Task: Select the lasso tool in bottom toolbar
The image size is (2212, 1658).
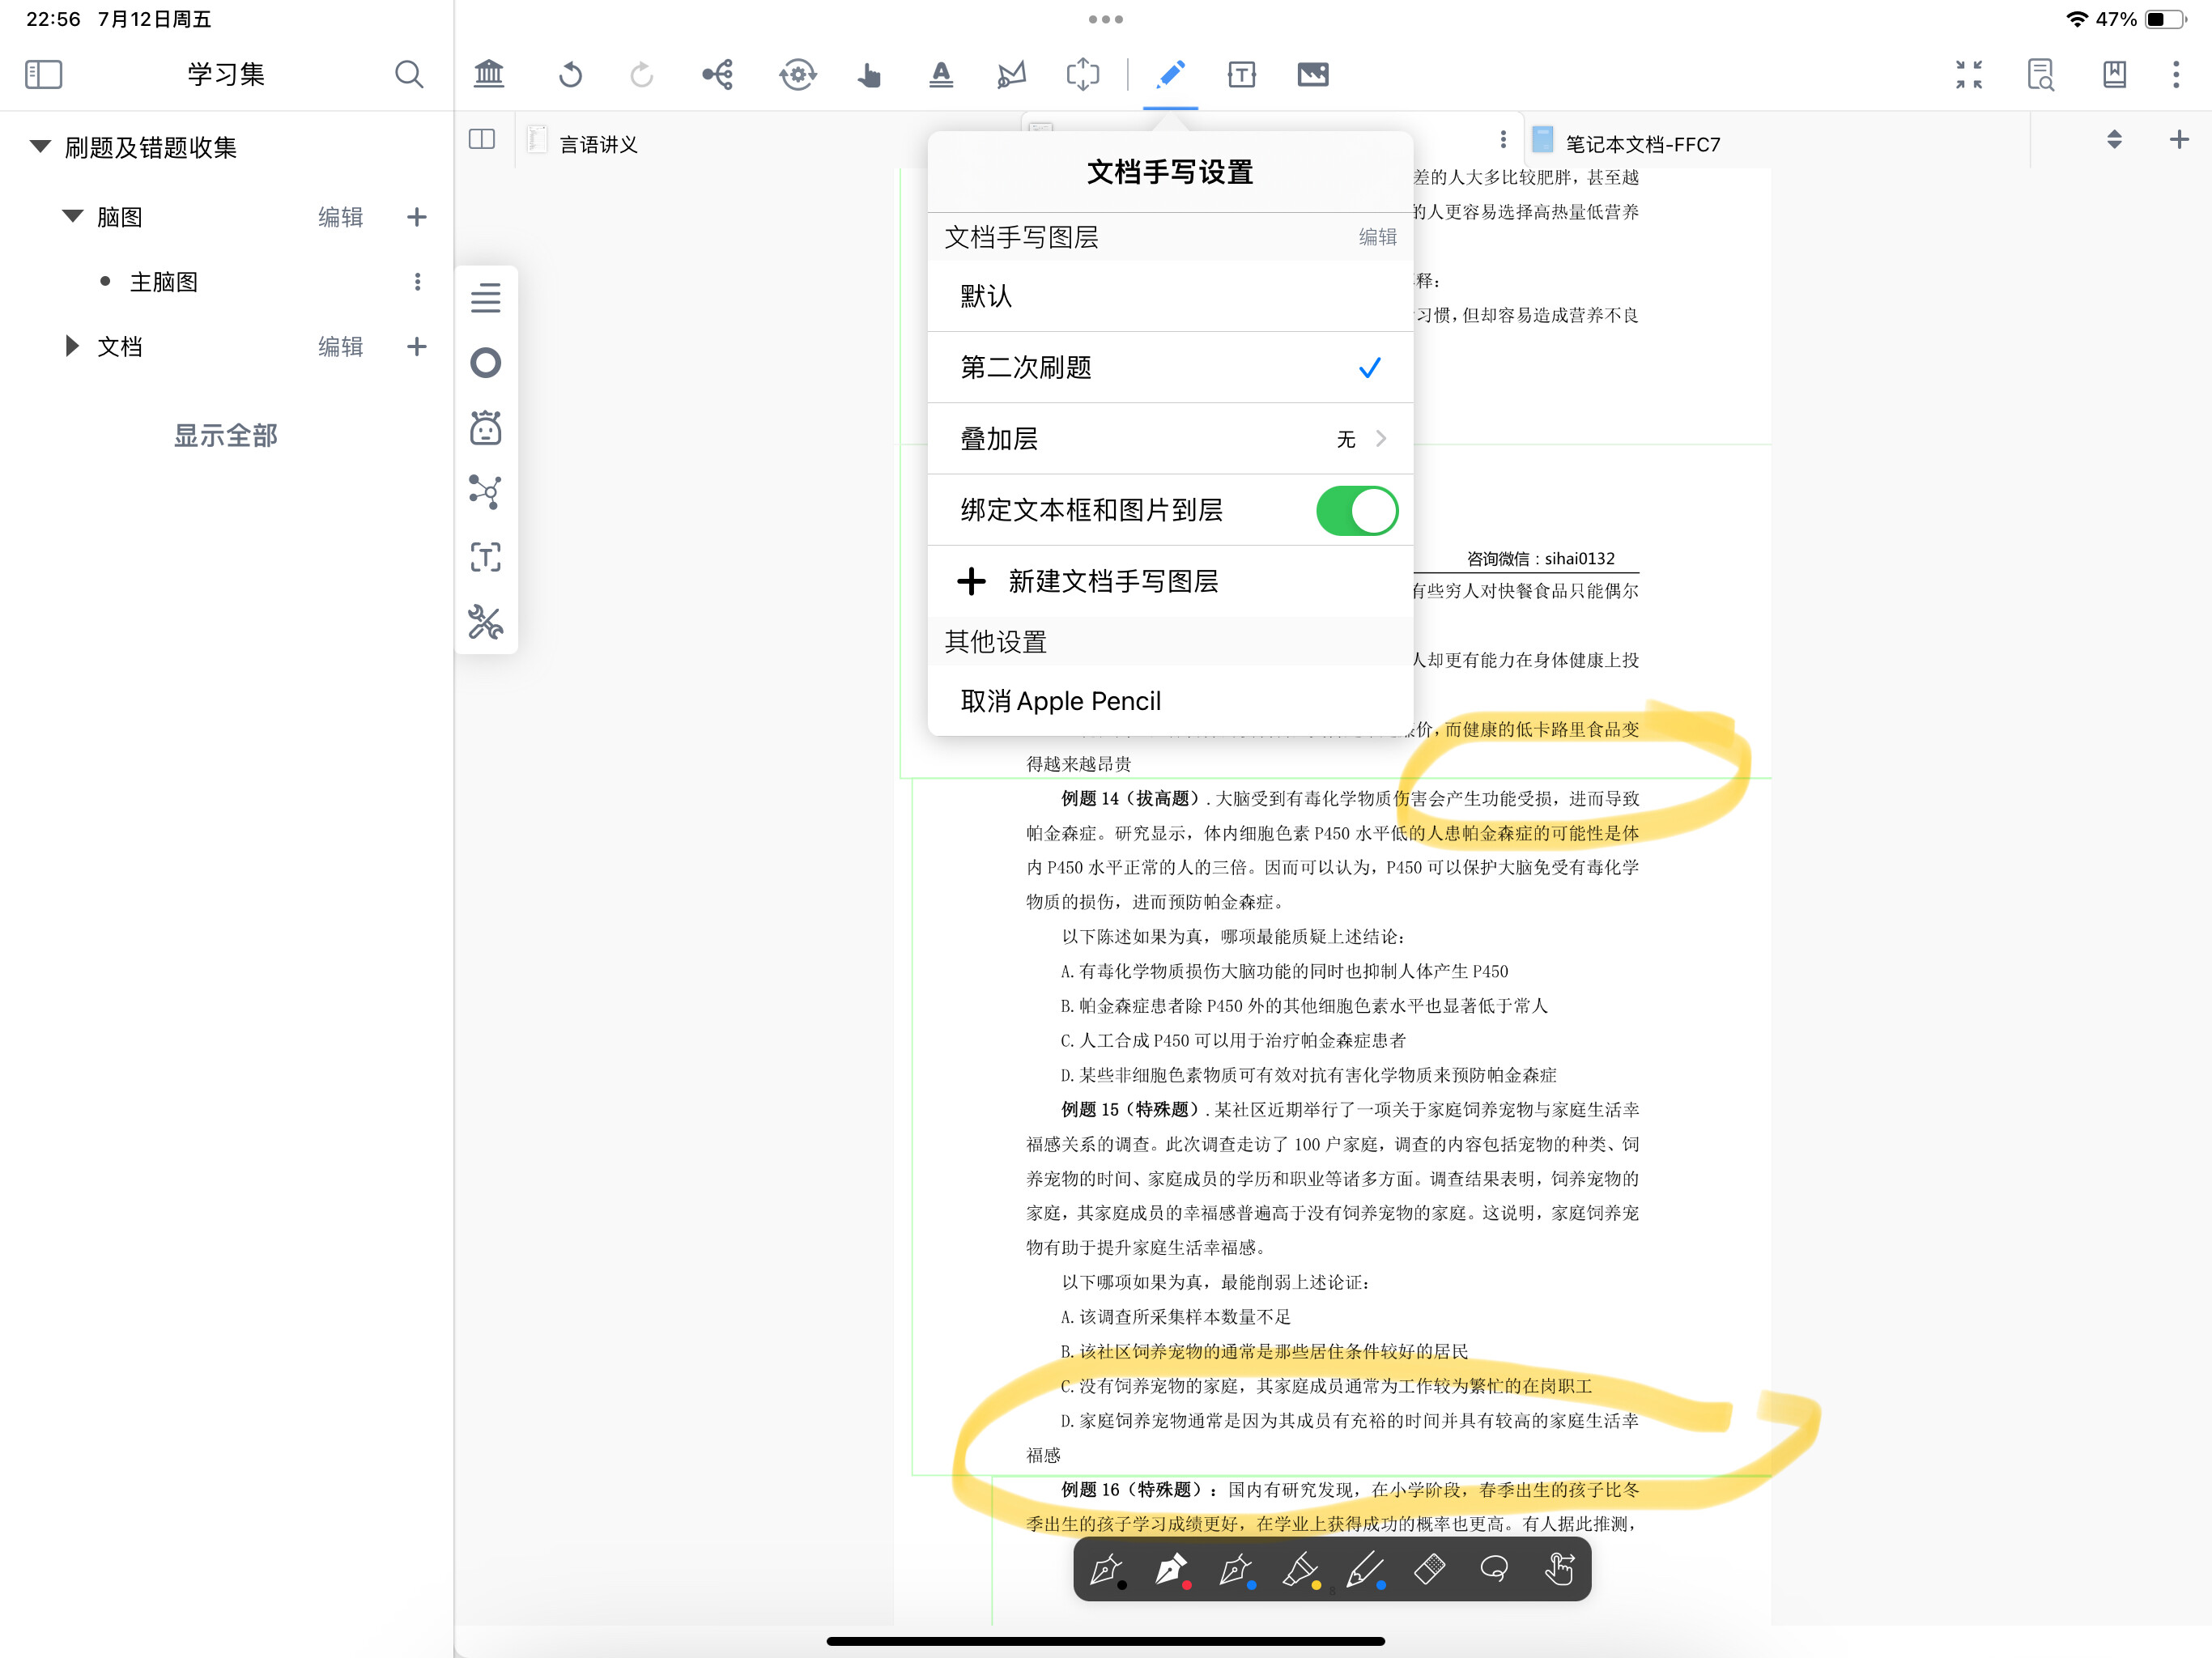Action: pos(1494,1568)
